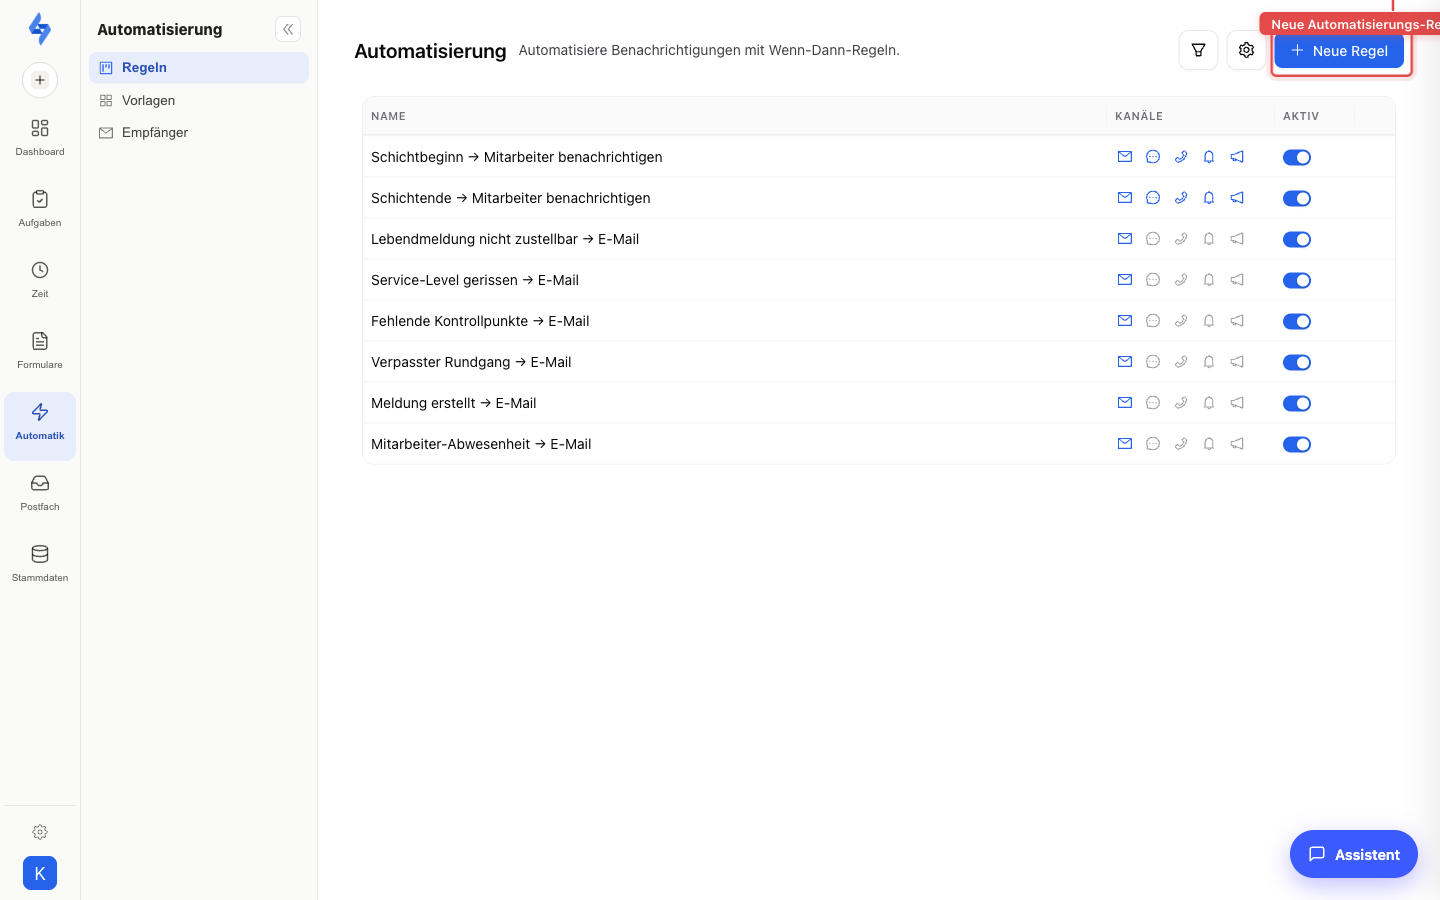Click Neue Regel button
The width and height of the screenshot is (1440, 900).
click(x=1339, y=50)
